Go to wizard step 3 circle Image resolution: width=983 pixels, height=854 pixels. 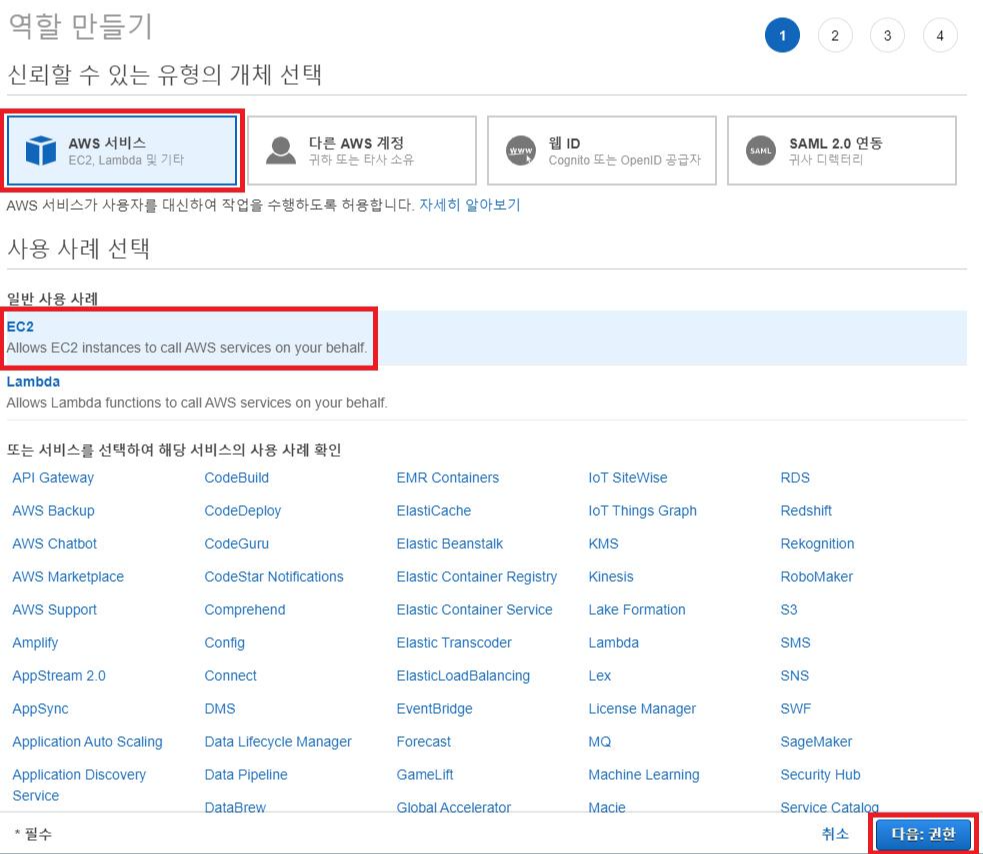pos(887,35)
